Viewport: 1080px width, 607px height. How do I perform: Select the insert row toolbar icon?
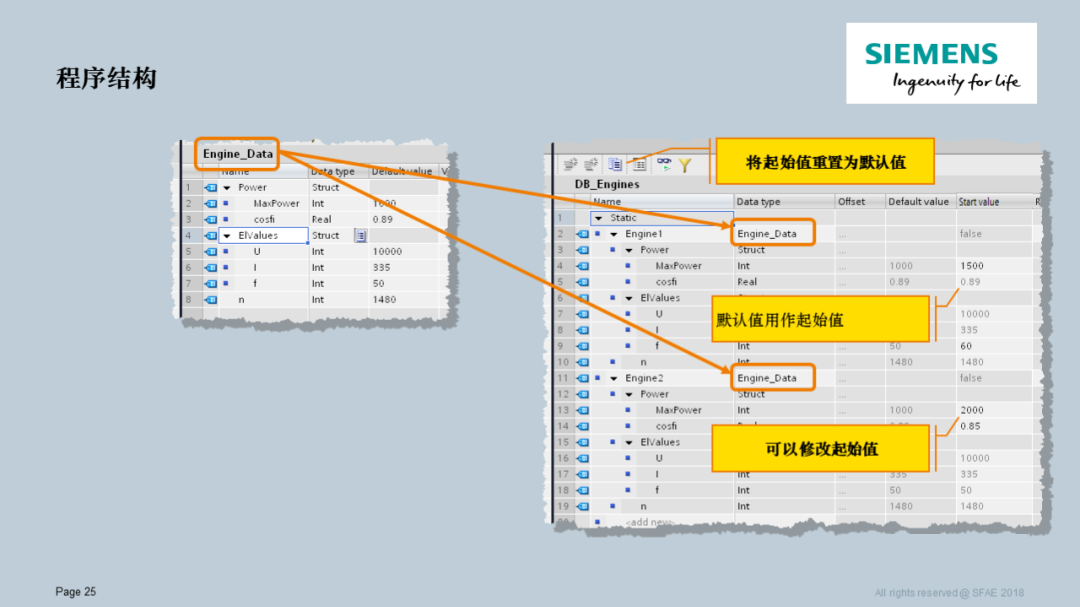click(573, 165)
